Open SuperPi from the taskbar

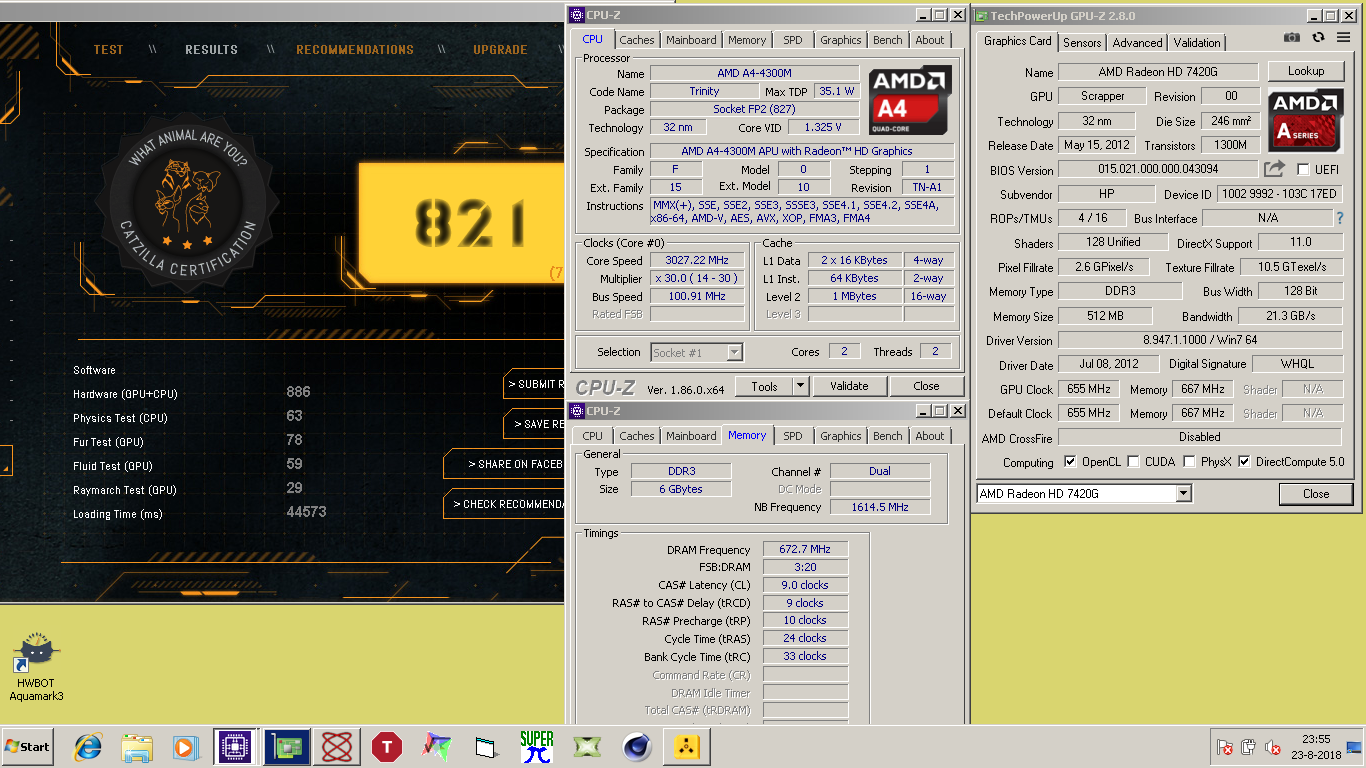(537, 747)
